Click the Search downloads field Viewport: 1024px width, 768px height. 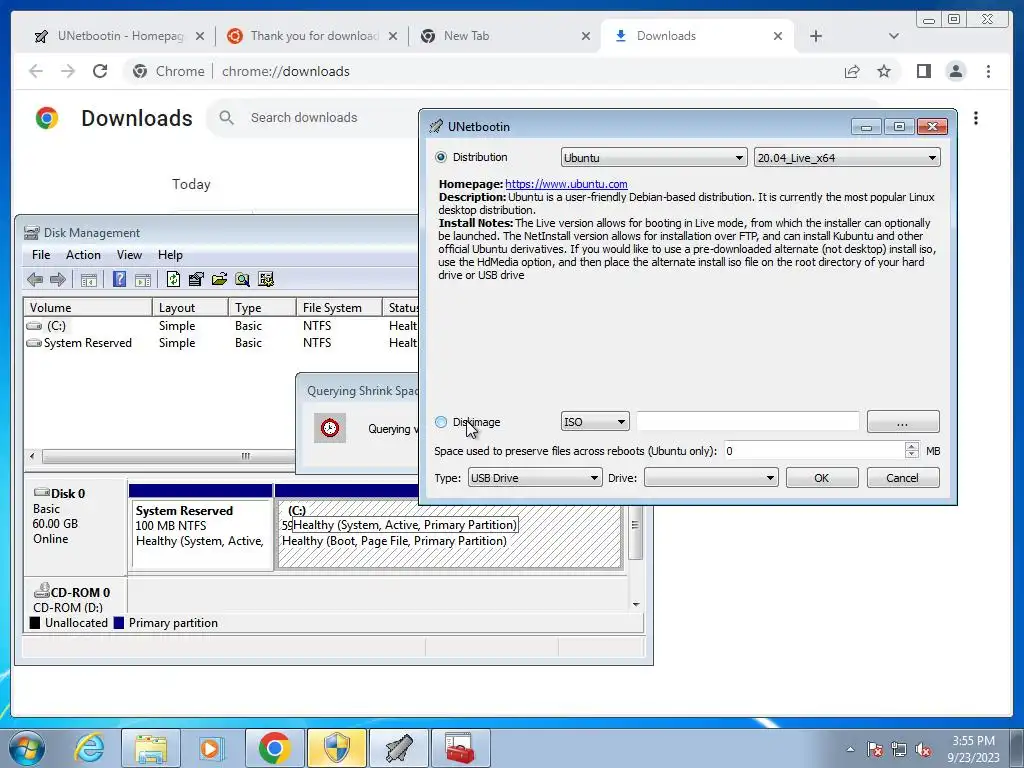pyautogui.click(x=313, y=118)
